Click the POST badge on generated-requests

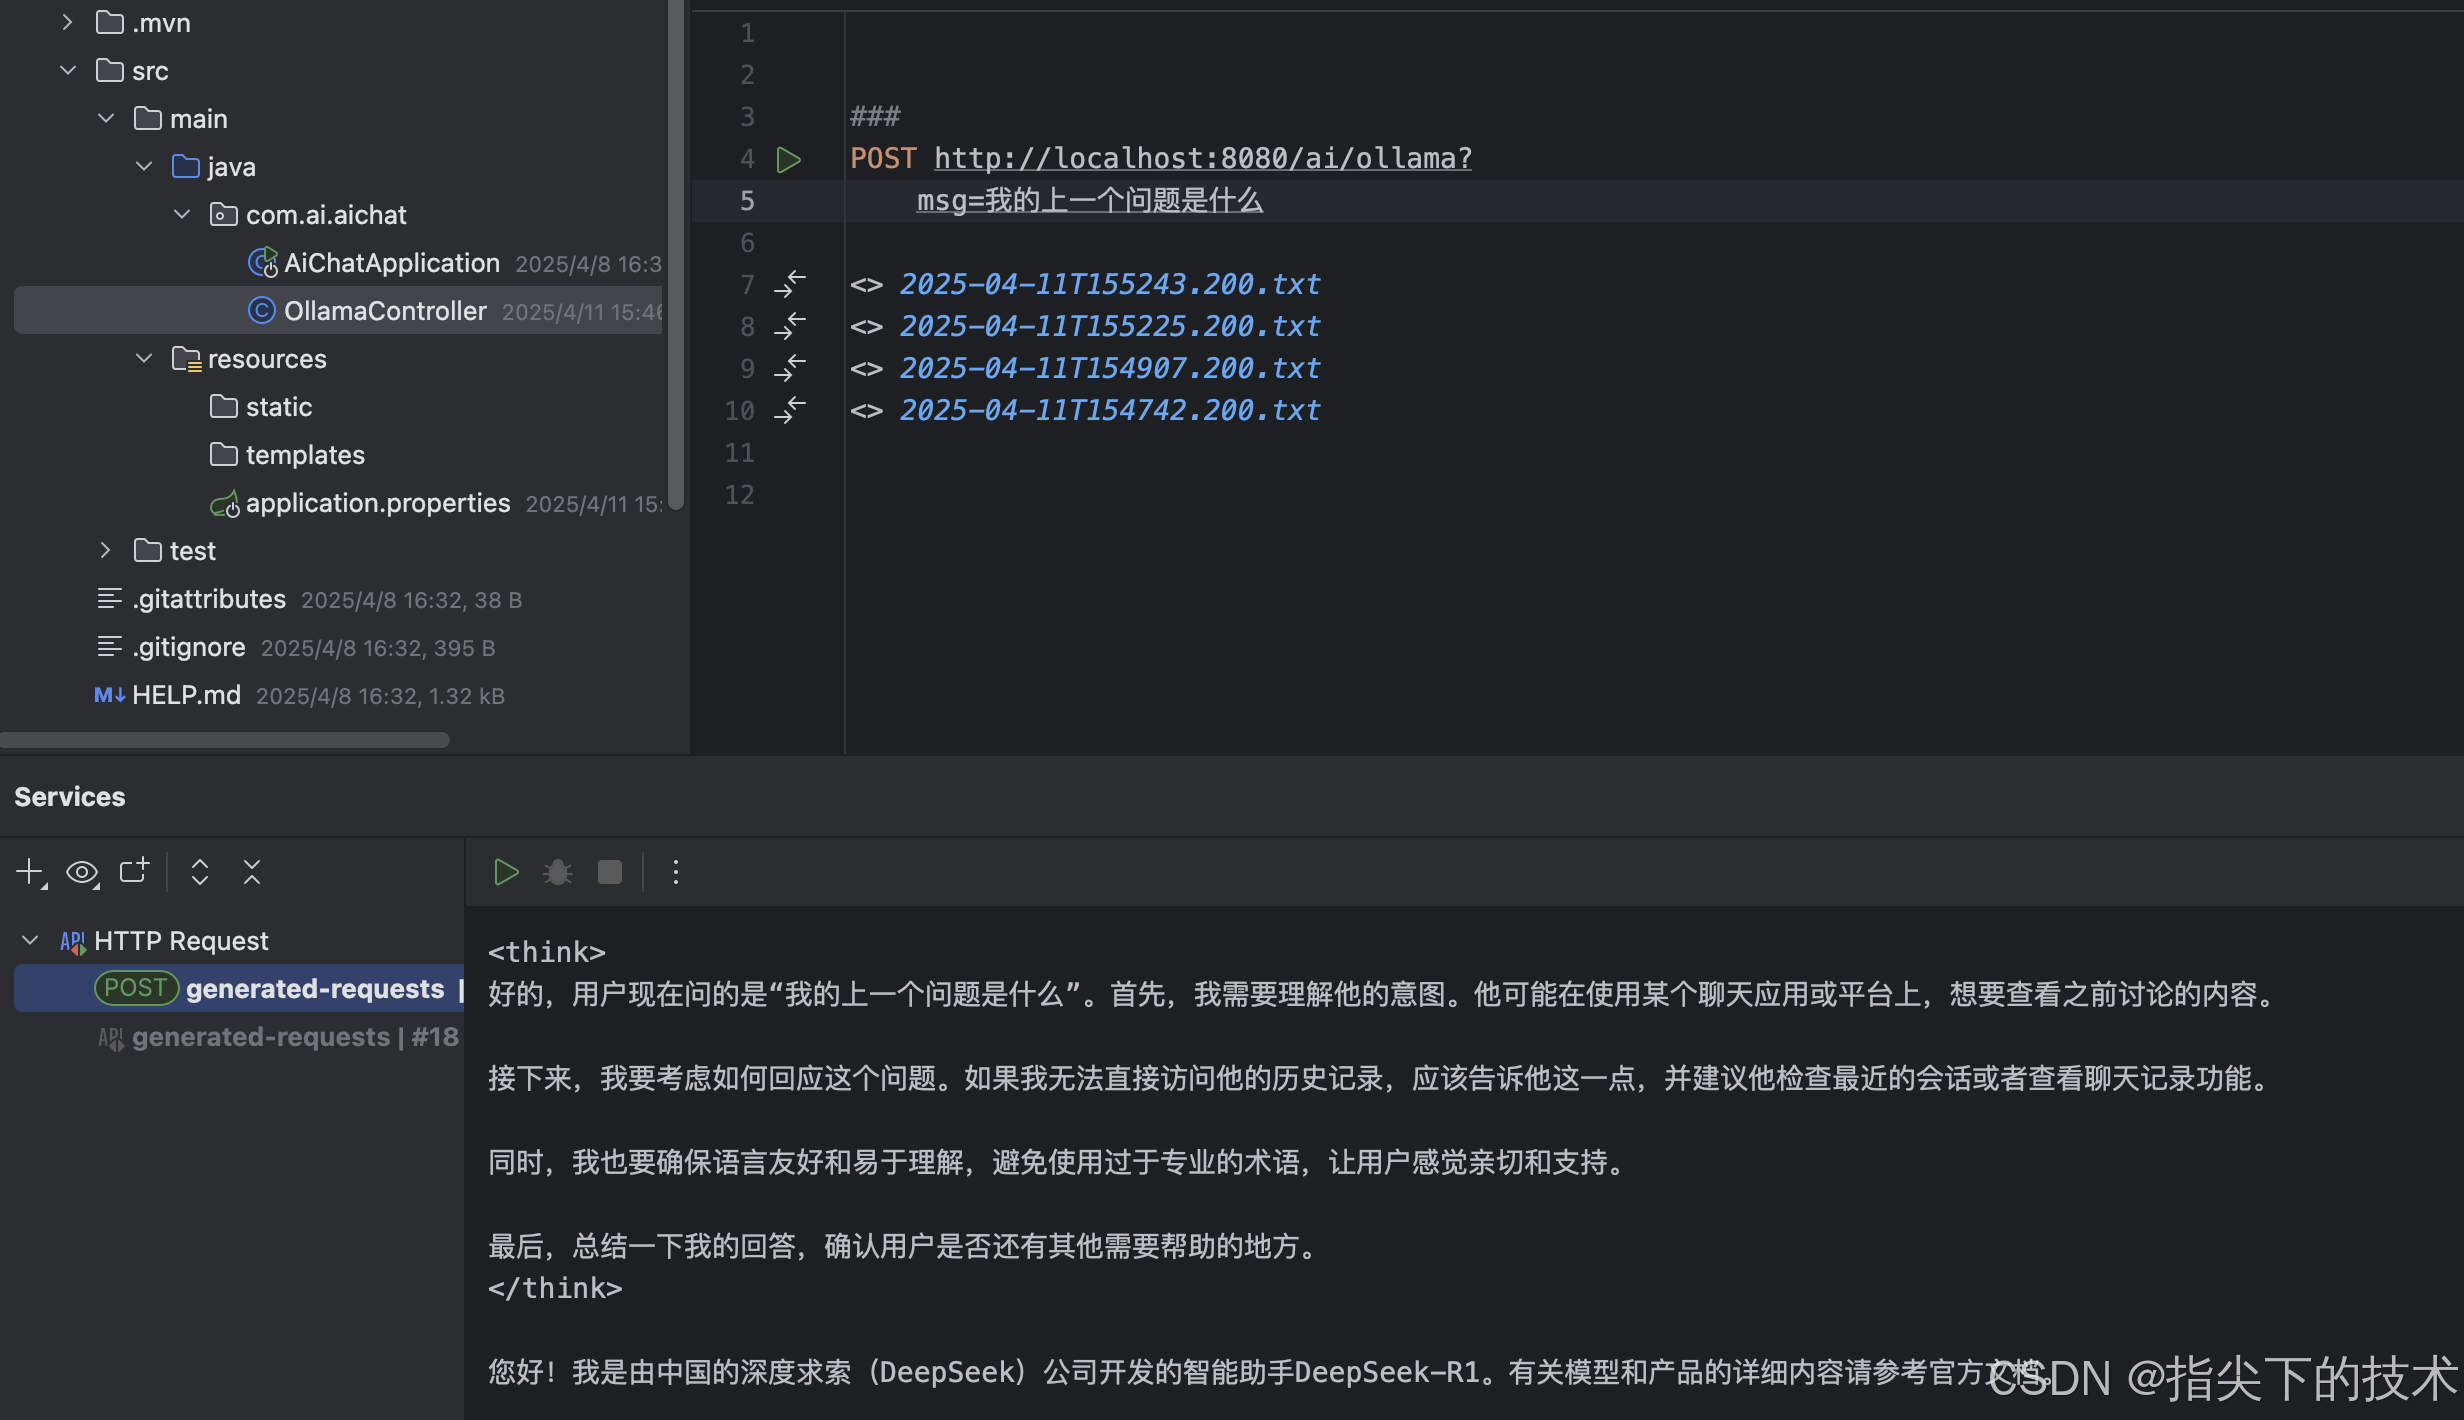136,988
